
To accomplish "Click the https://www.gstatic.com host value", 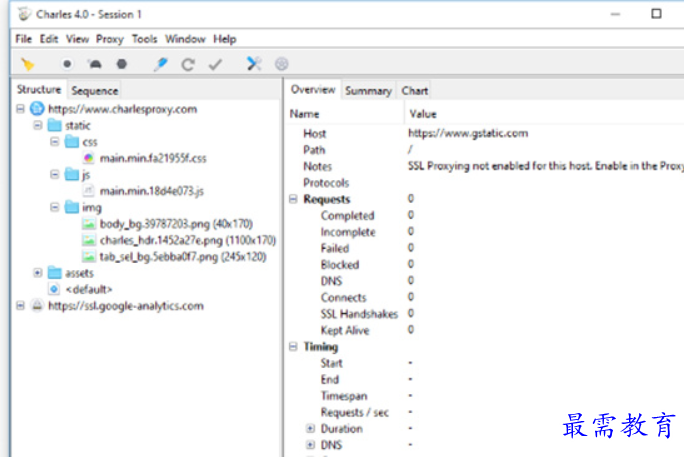I will 468,133.
